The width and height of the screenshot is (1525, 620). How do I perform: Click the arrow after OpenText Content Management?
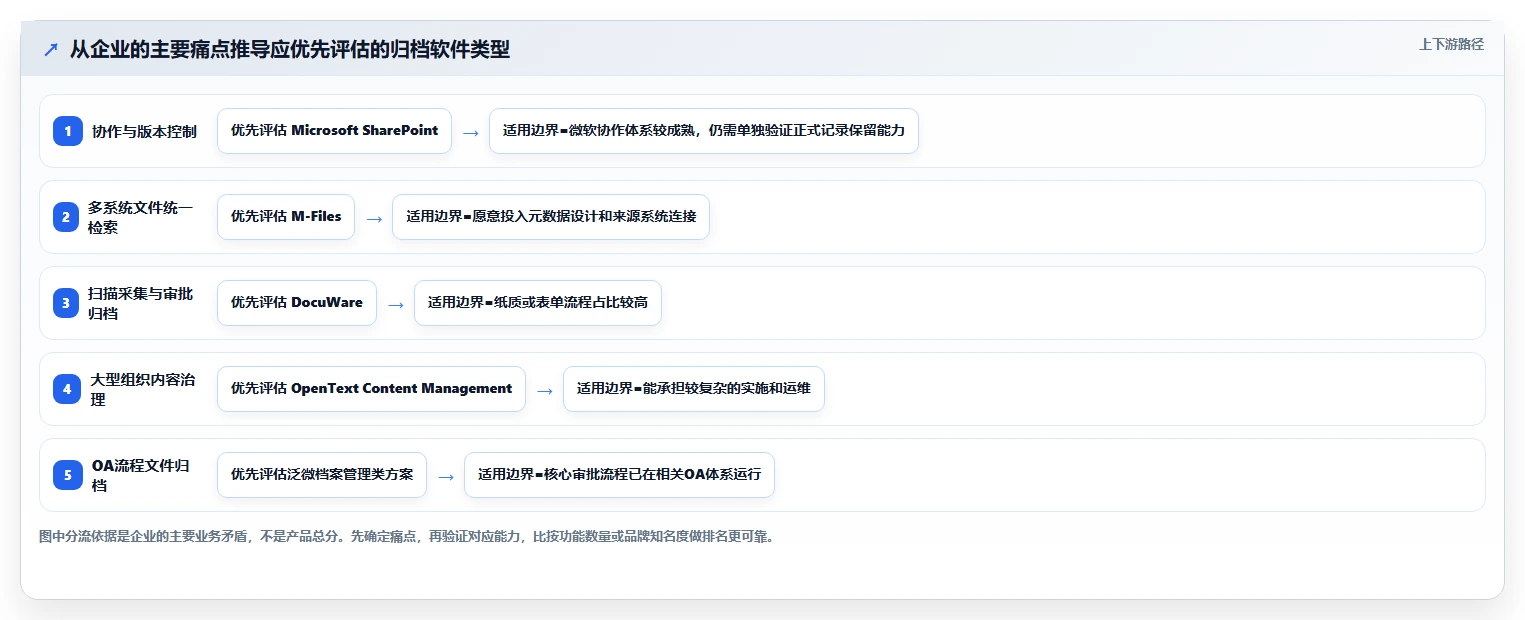[545, 390]
